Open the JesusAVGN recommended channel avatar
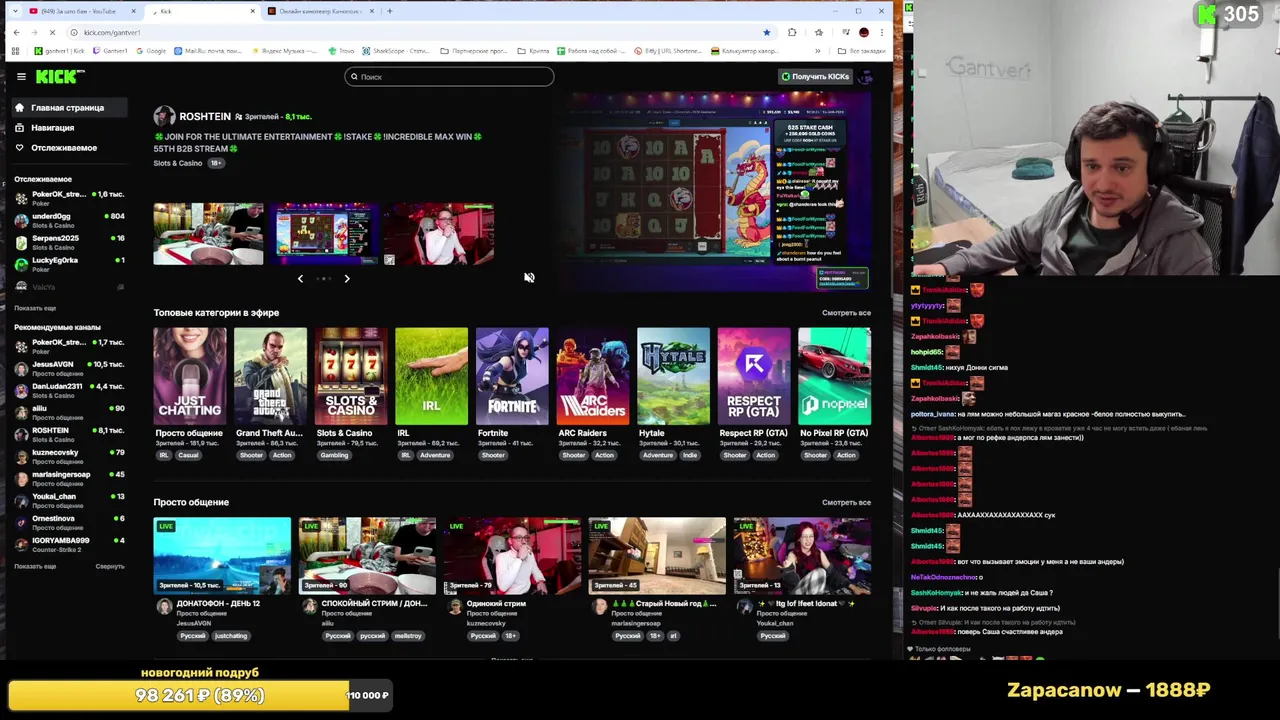1280x720 pixels. click(x=21, y=368)
